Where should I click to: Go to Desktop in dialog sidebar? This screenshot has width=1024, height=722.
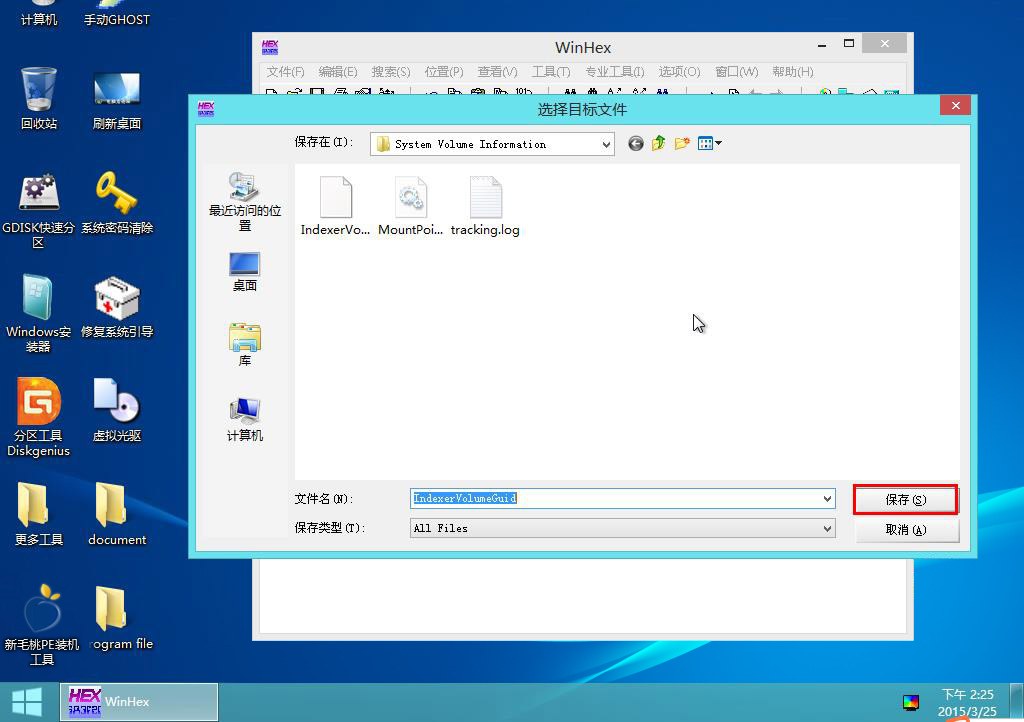tap(245, 272)
